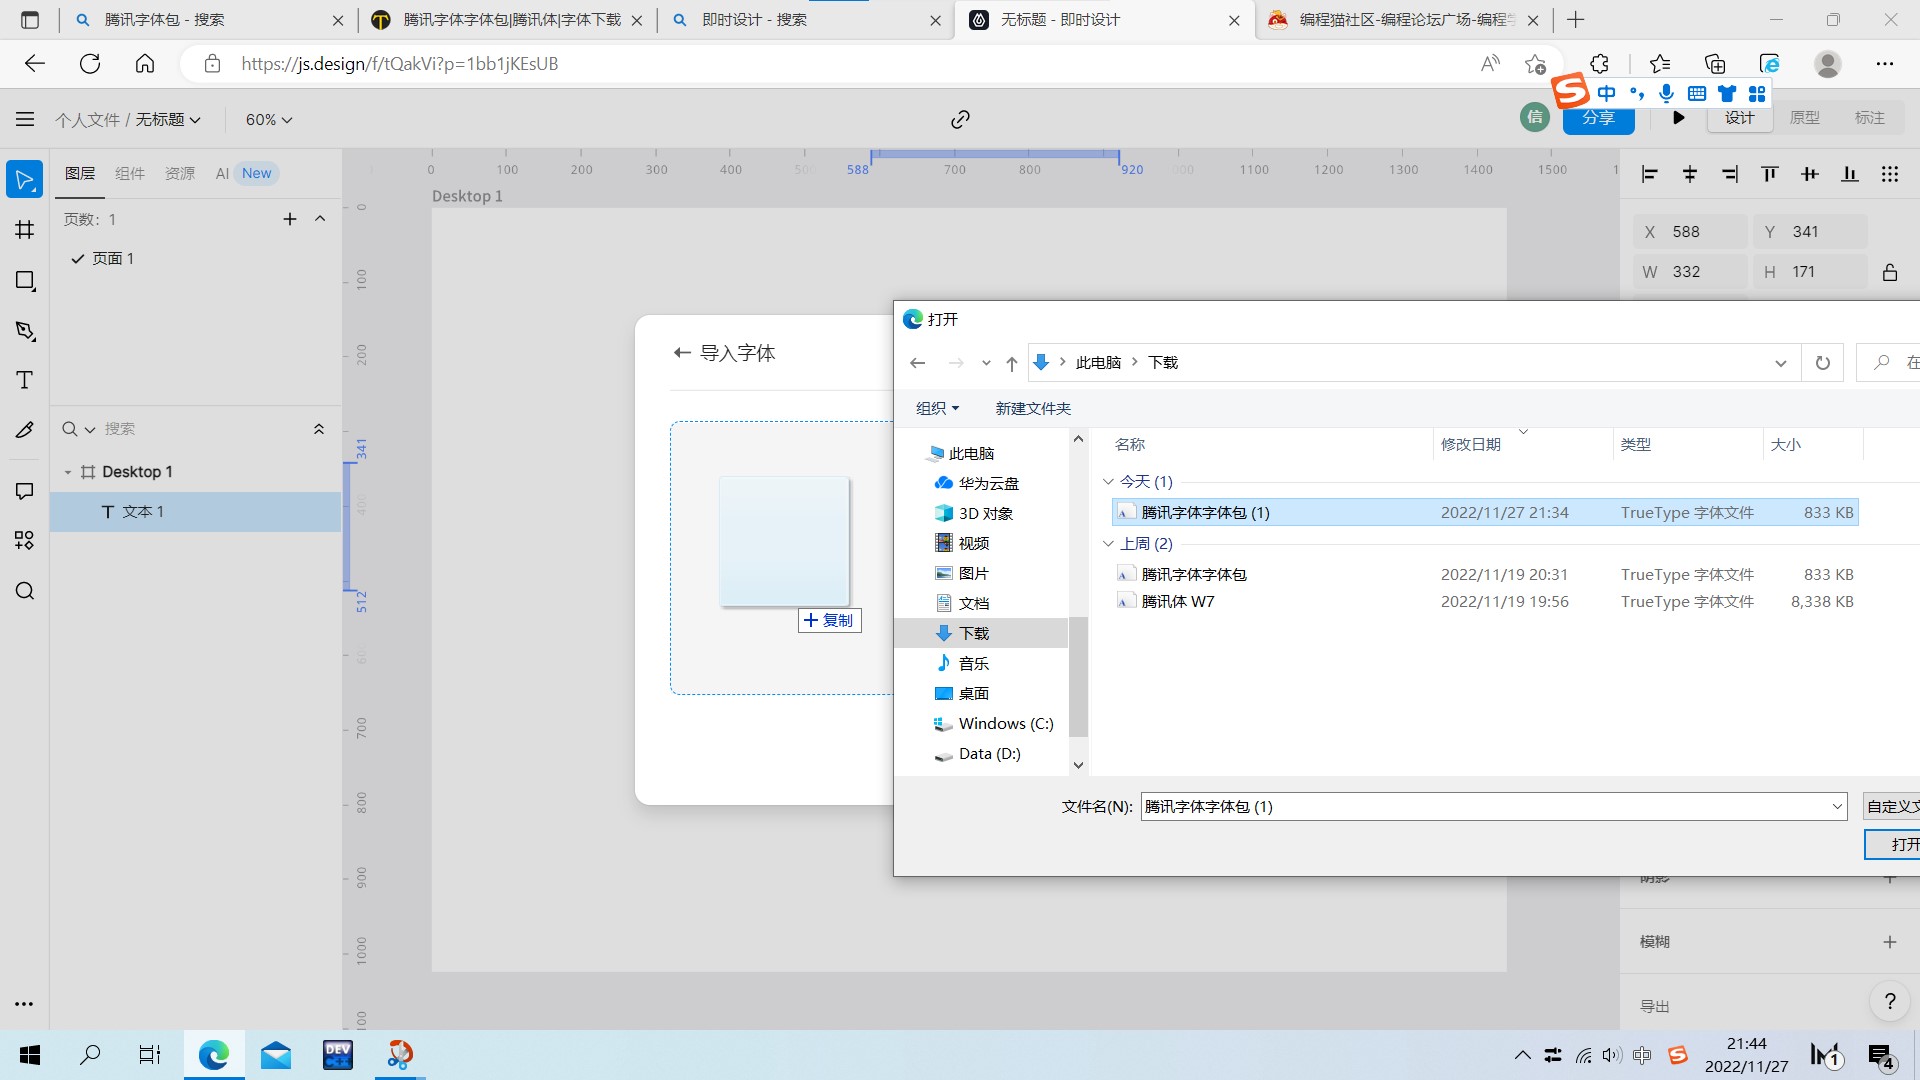The width and height of the screenshot is (1920, 1080).
Task: Open 桌面 in dialog navigation tree
Action: click(973, 694)
